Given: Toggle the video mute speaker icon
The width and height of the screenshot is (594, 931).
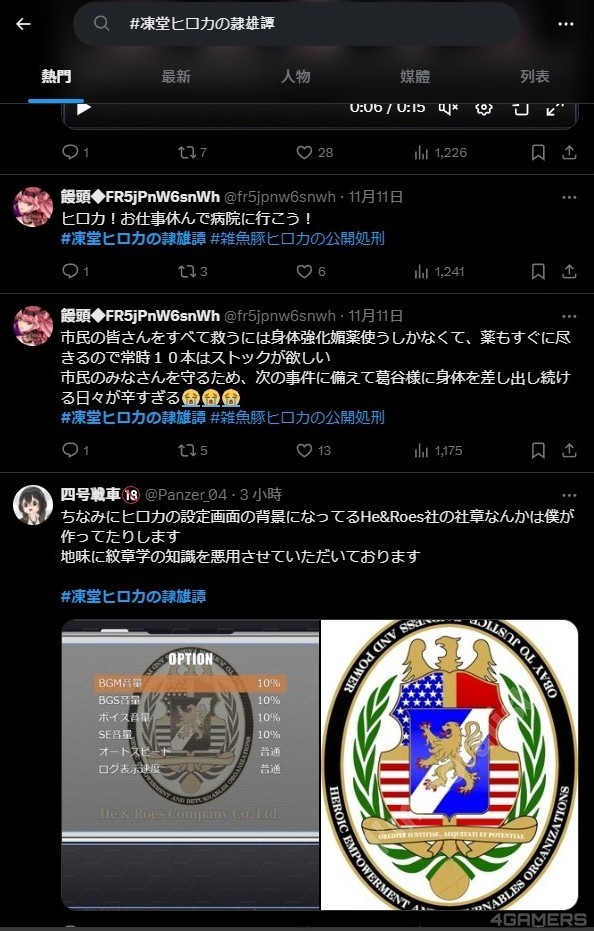Looking at the screenshot, I should [x=448, y=108].
